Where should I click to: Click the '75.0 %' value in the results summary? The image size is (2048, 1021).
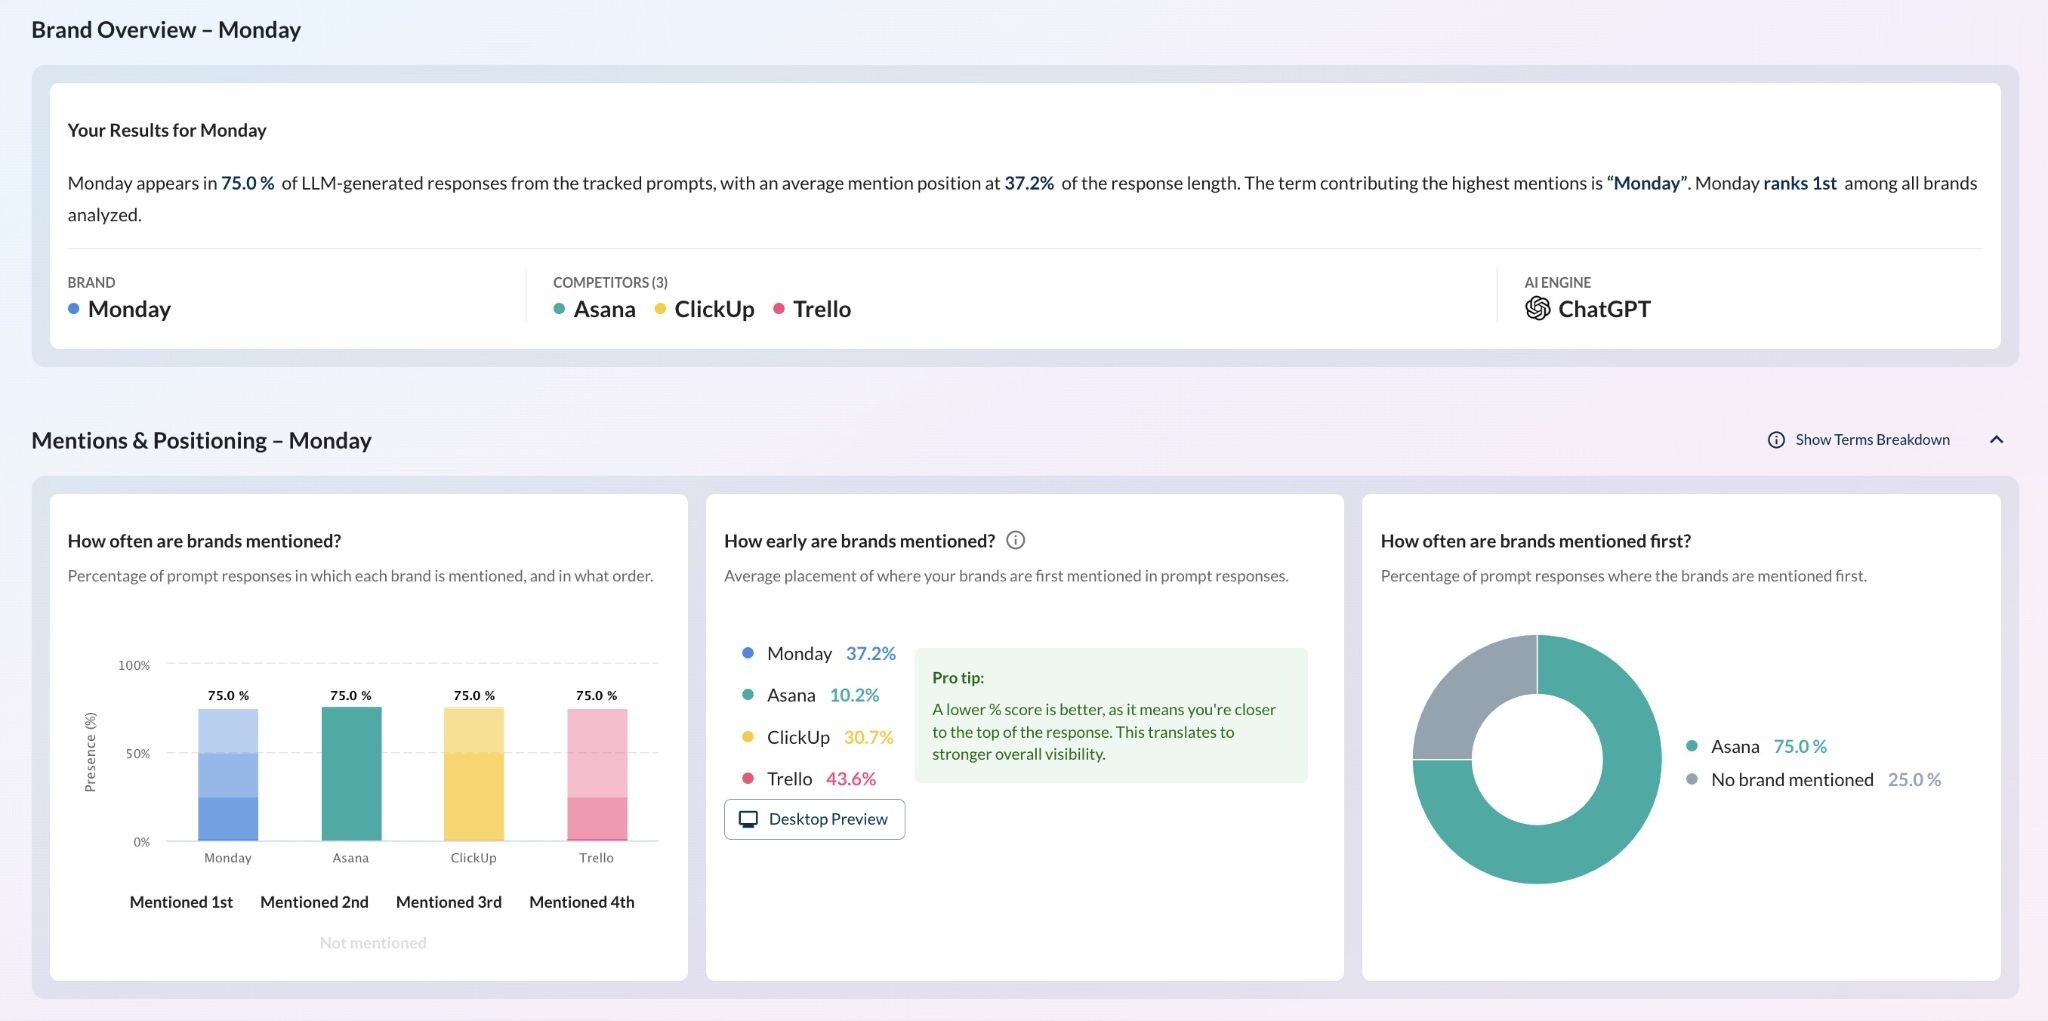[247, 183]
